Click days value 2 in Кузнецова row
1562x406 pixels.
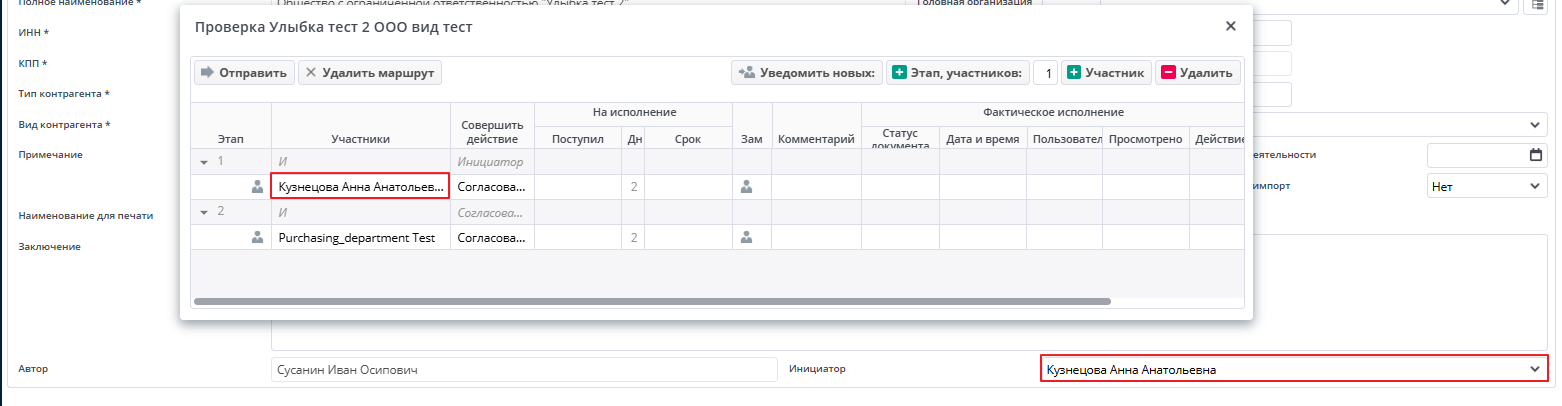(x=634, y=187)
